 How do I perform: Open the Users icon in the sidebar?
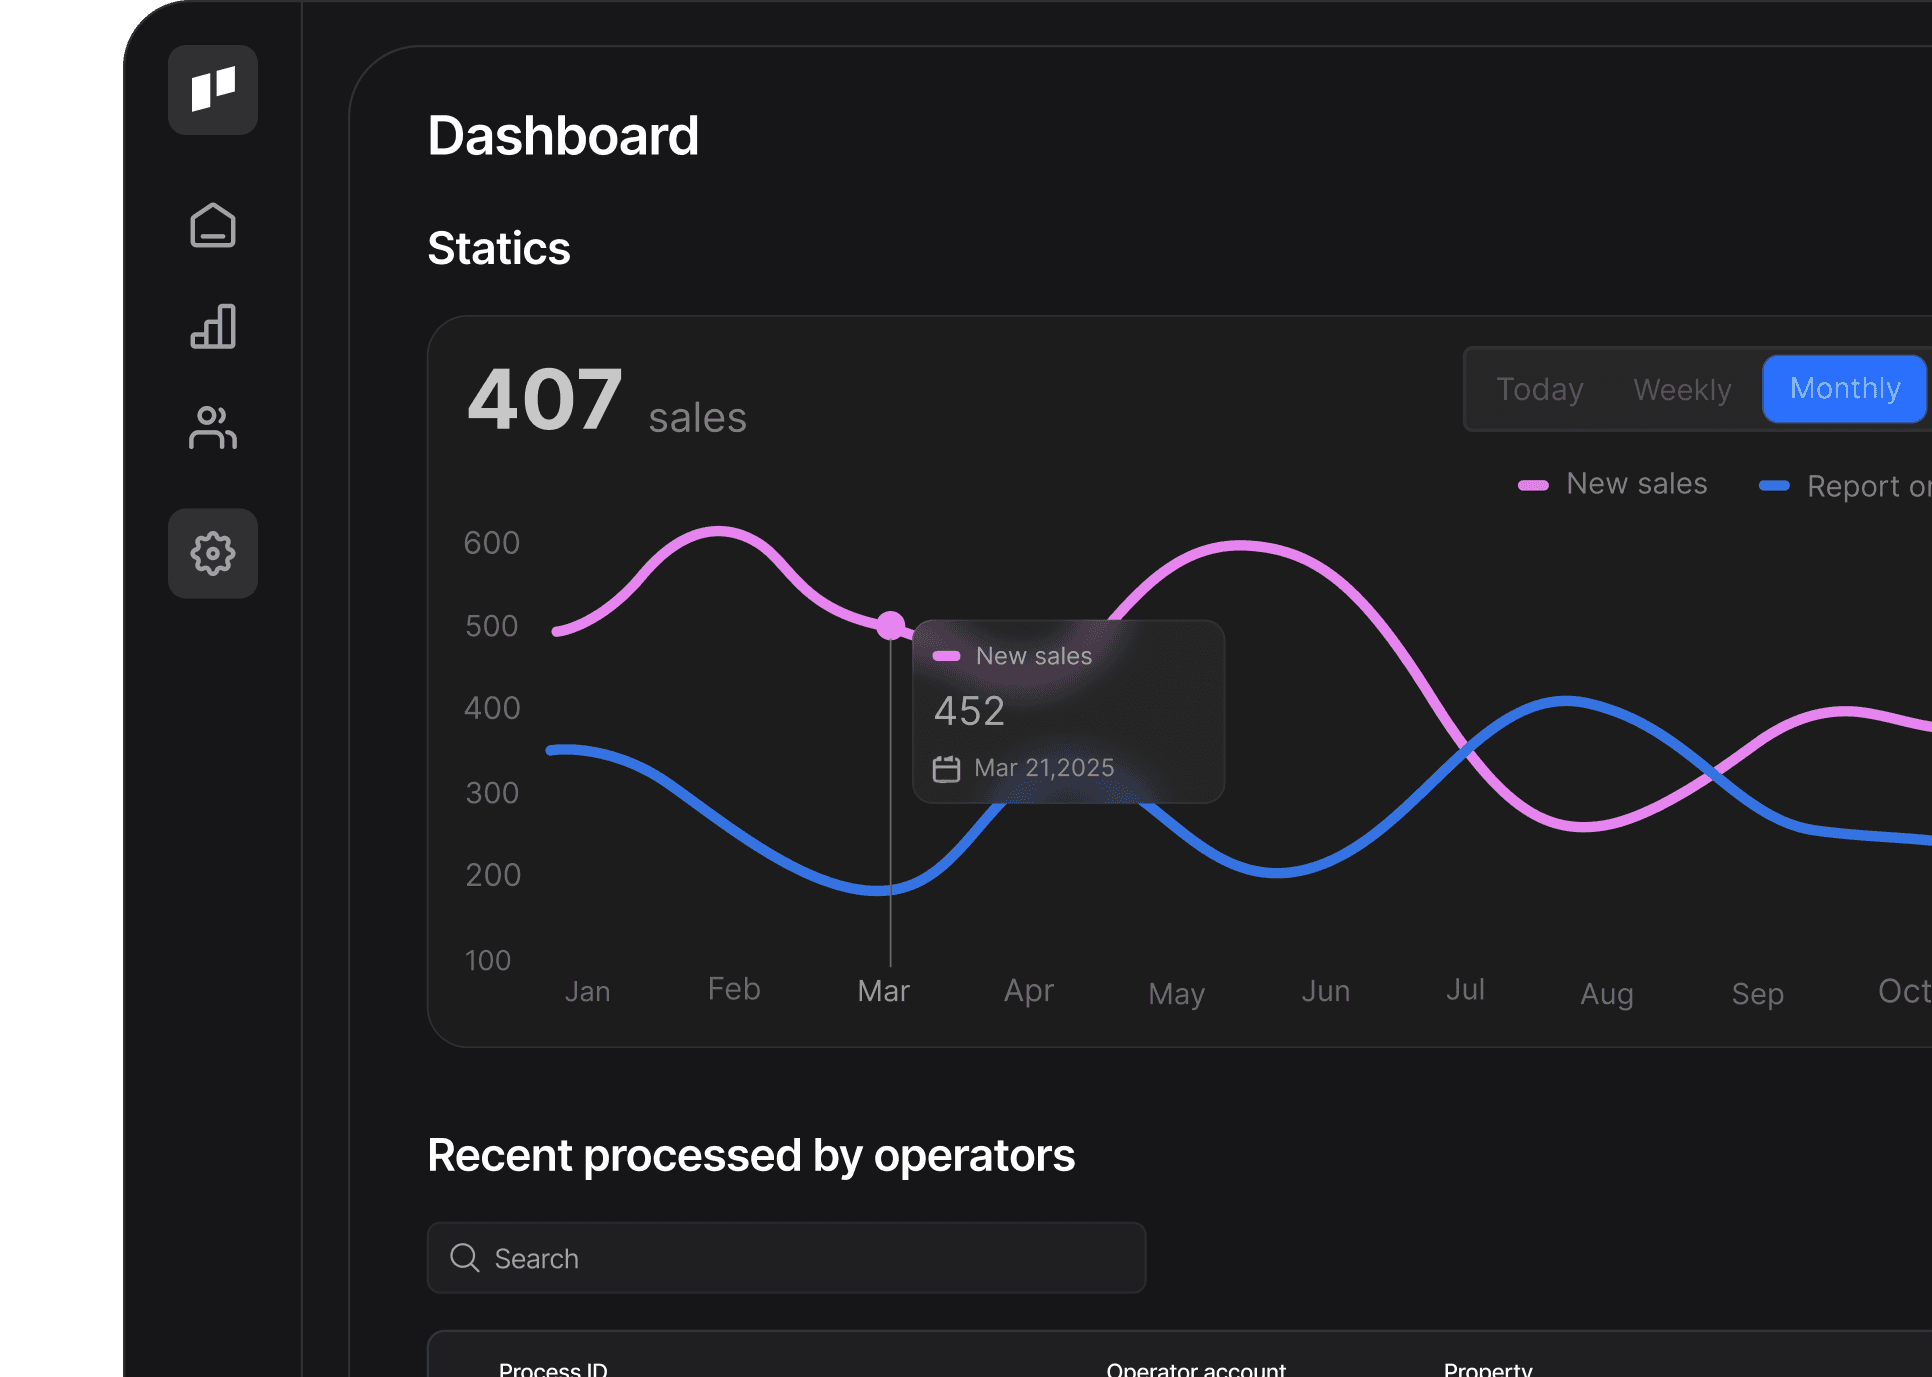[212, 428]
